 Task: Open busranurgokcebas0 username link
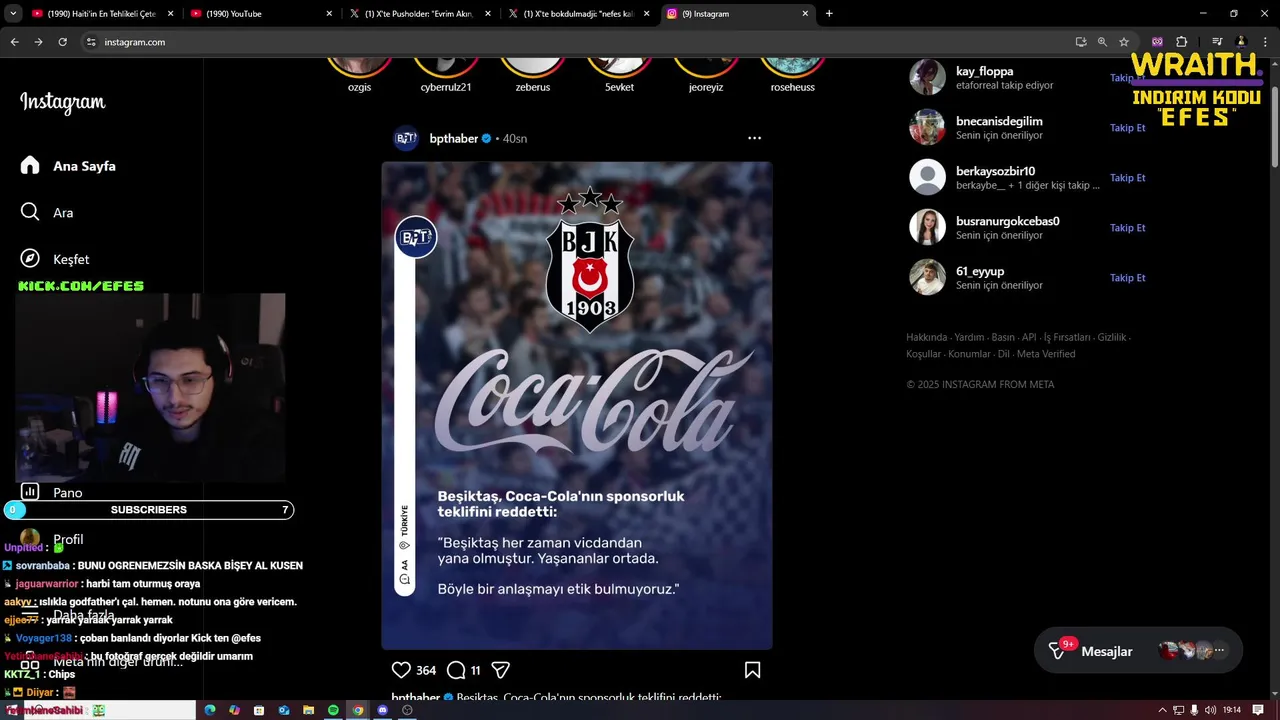(x=1007, y=221)
